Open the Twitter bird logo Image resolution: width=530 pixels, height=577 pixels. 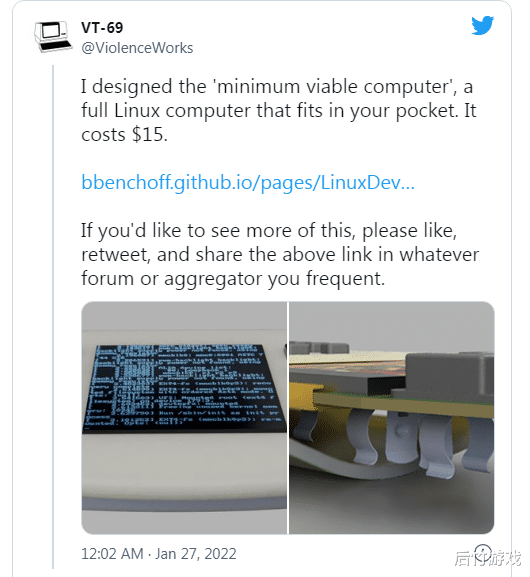point(483,25)
